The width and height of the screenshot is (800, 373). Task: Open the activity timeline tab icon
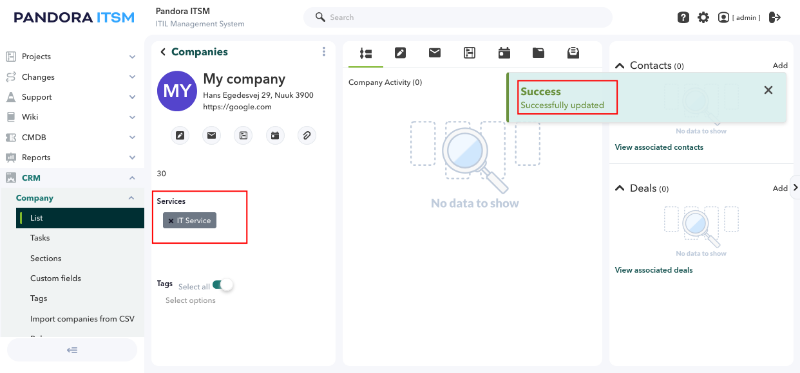[x=365, y=53]
